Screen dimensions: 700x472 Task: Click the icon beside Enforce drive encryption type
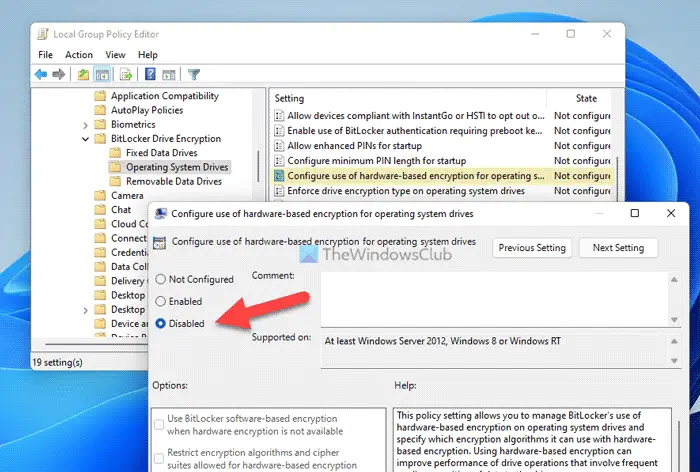(x=279, y=191)
